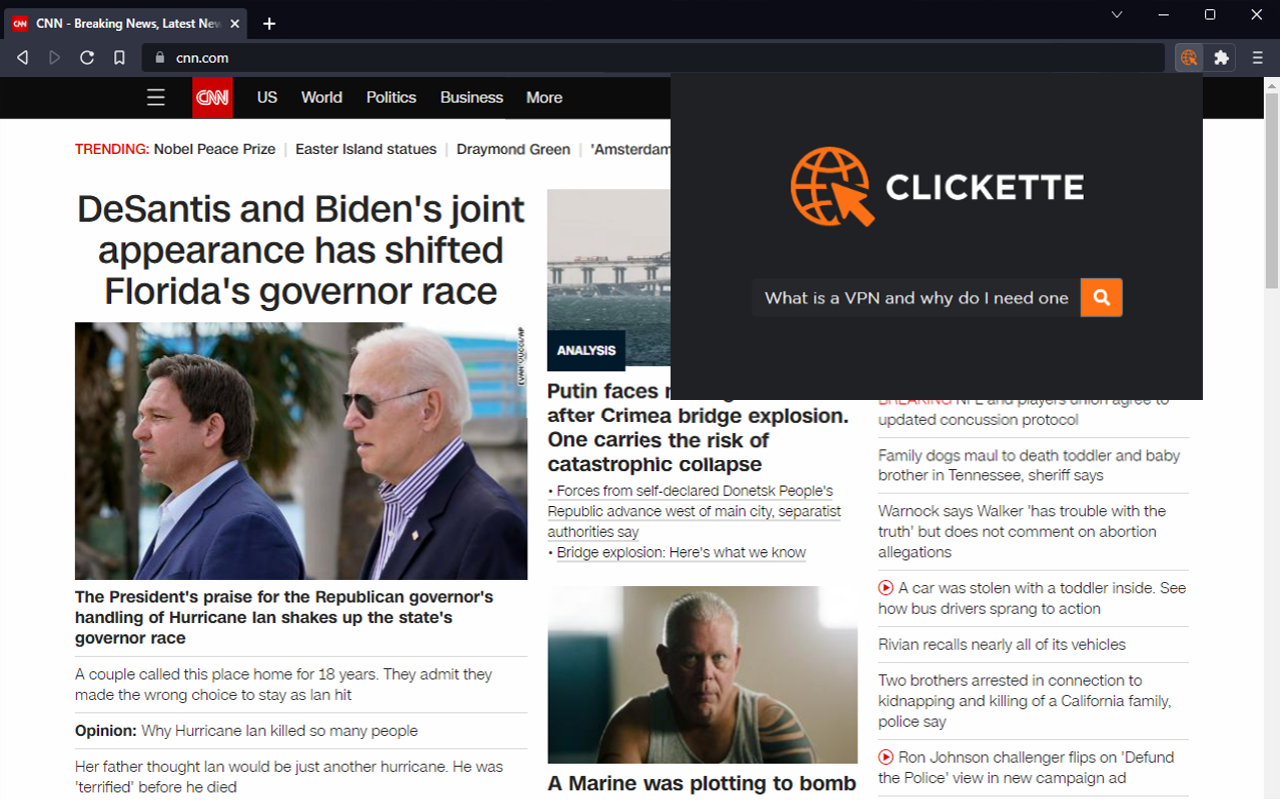Open the Politics section in CNN nav
Viewport: 1280px width, 800px height.
391,97
